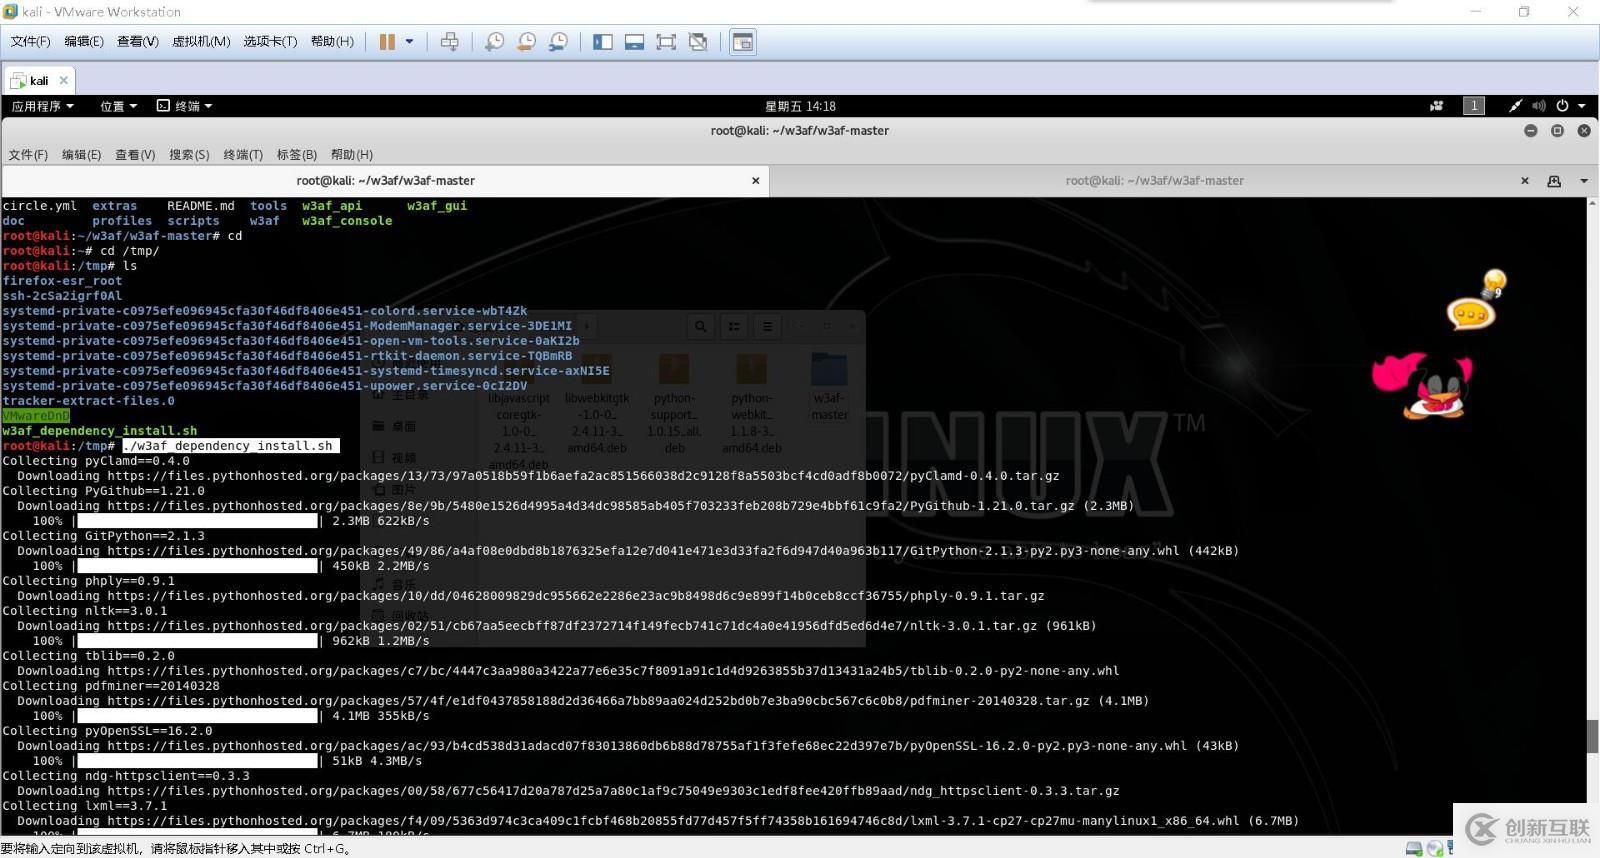1600x858 pixels.
Task: Click the highlighted ./w3af_dependency_install.sh command
Action: [230, 446]
